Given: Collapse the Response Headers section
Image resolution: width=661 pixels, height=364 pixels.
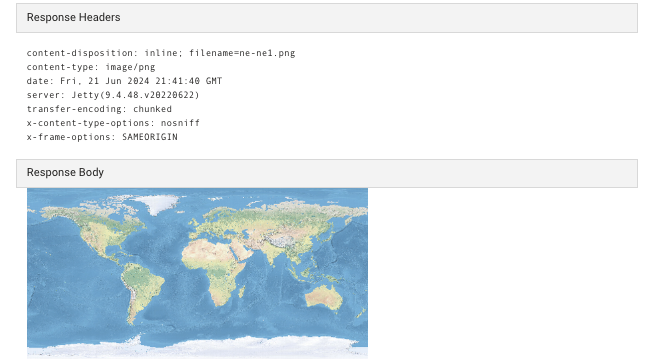Looking at the screenshot, I should pyautogui.click(x=327, y=18).
